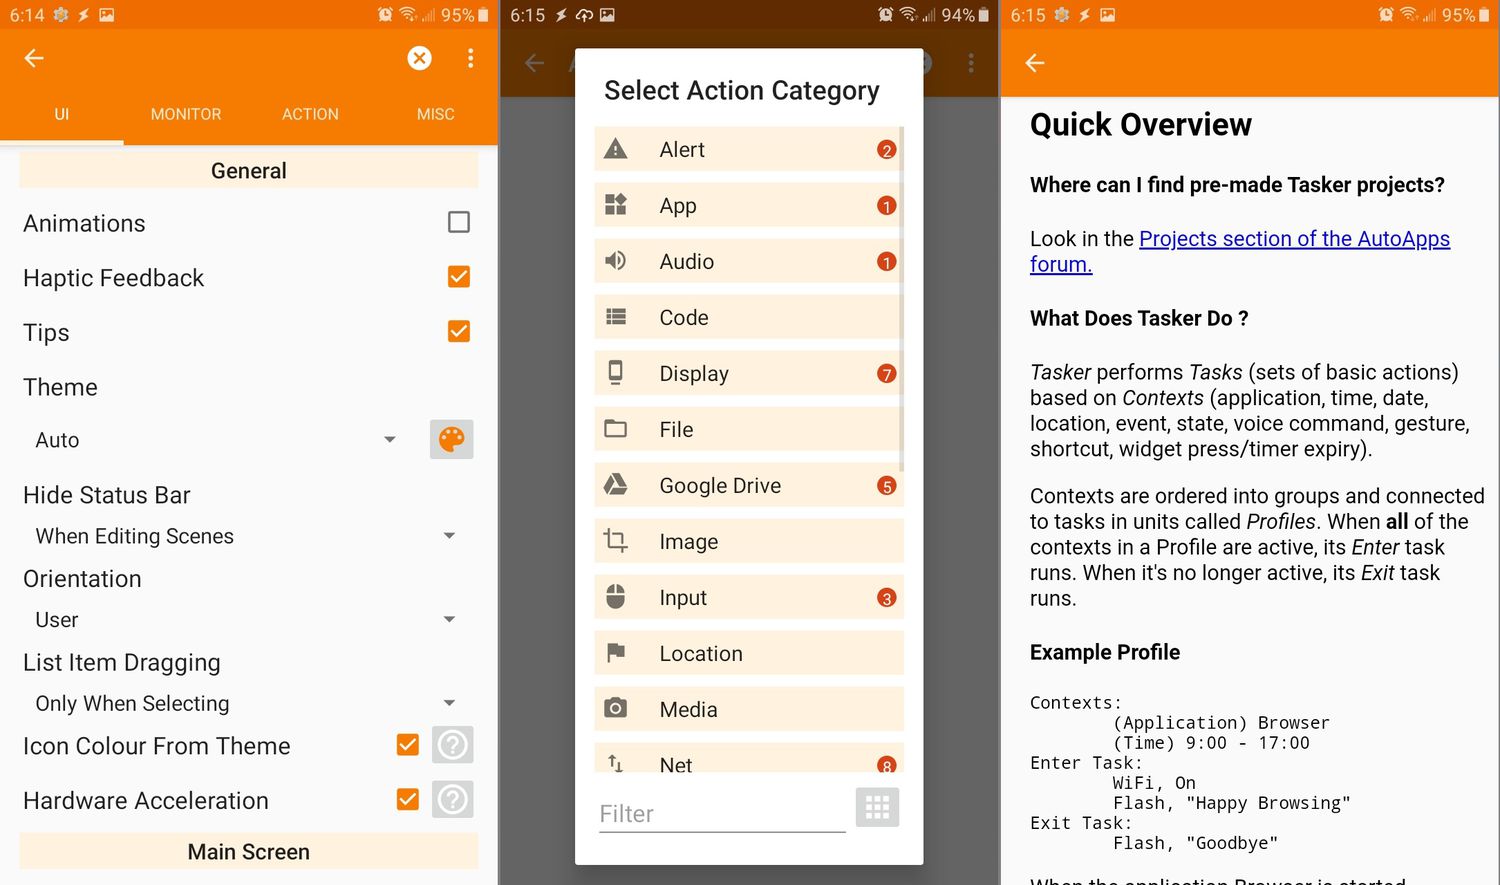Switch to the MISC tab
Image resolution: width=1500 pixels, height=885 pixels.
[x=435, y=114]
